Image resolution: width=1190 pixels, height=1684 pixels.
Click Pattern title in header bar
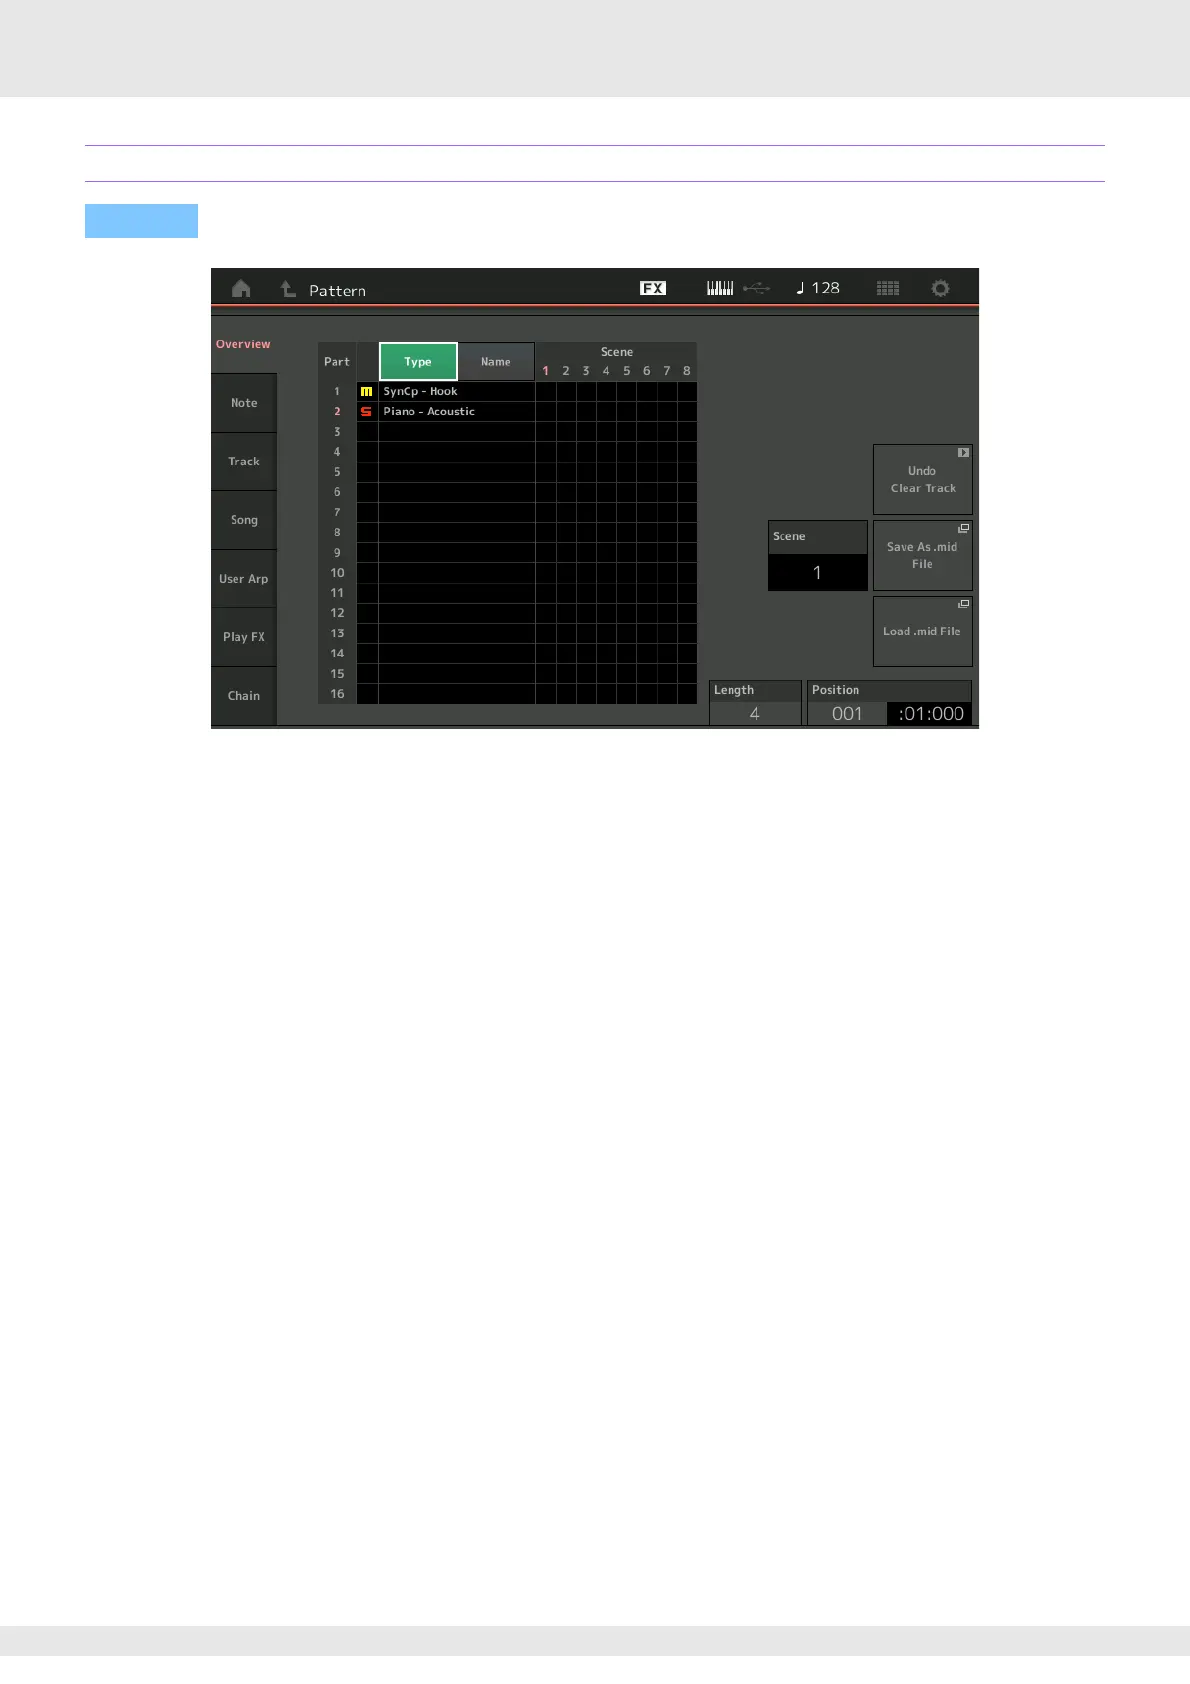click(x=337, y=291)
